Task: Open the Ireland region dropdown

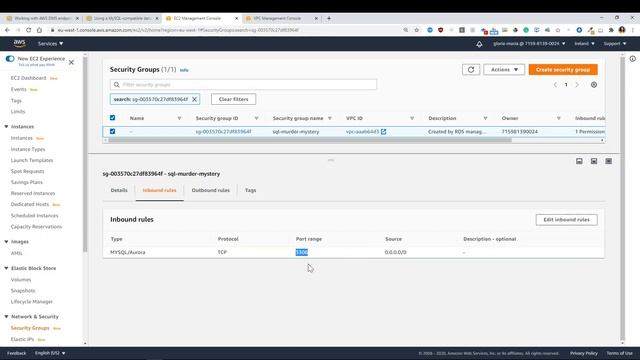Action: click(x=584, y=44)
